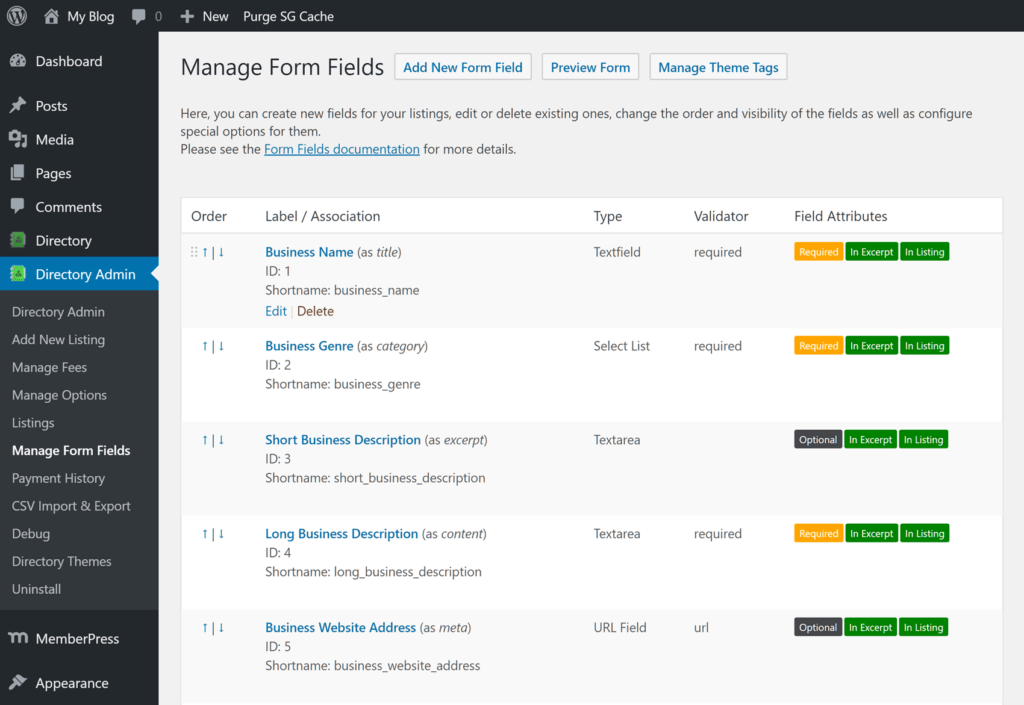The height and width of the screenshot is (705, 1024).
Task: Delete the Business Name field
Action: (315, 311)
